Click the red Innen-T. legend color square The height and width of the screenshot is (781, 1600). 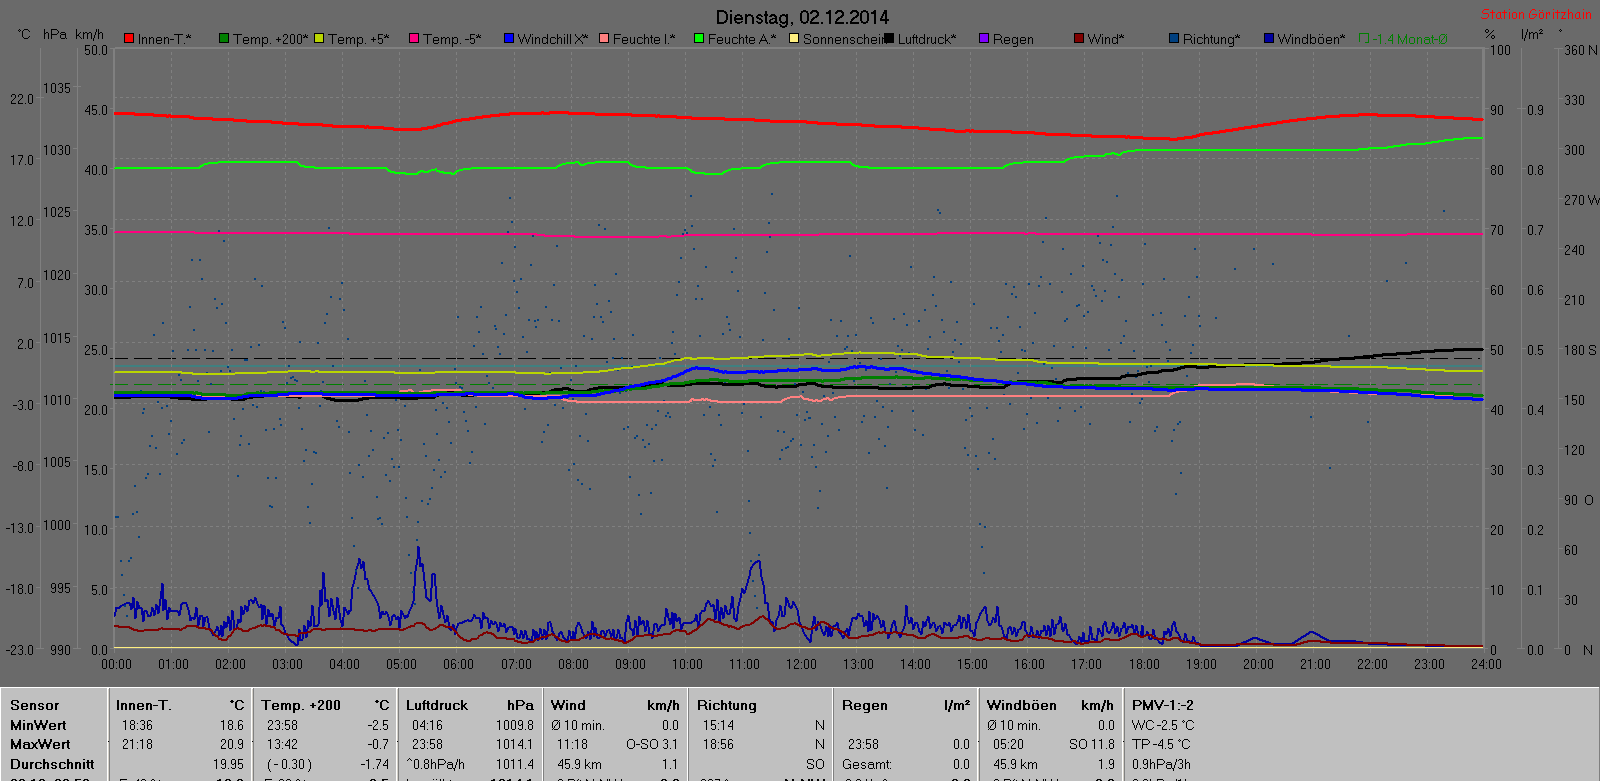pyautogui.click(x=129, y=39)
